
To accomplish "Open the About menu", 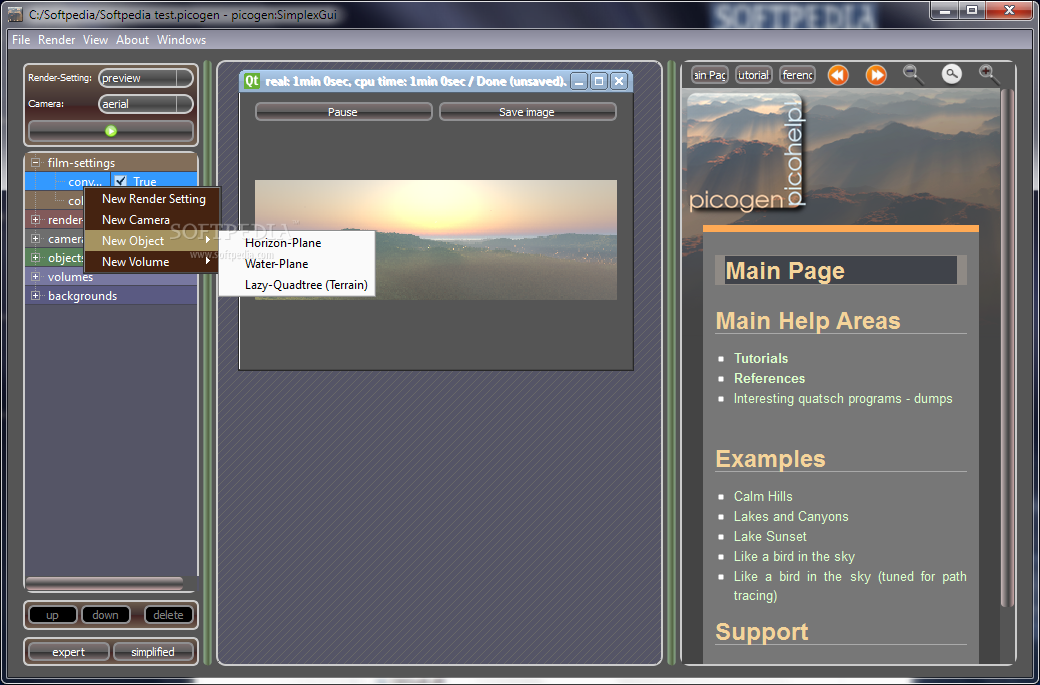I will click(x=133, y=40).
